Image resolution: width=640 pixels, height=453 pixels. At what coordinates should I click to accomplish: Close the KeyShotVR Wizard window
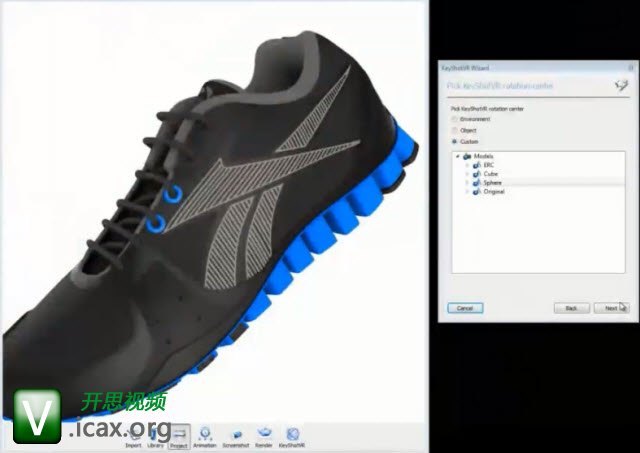pos(631,68)
